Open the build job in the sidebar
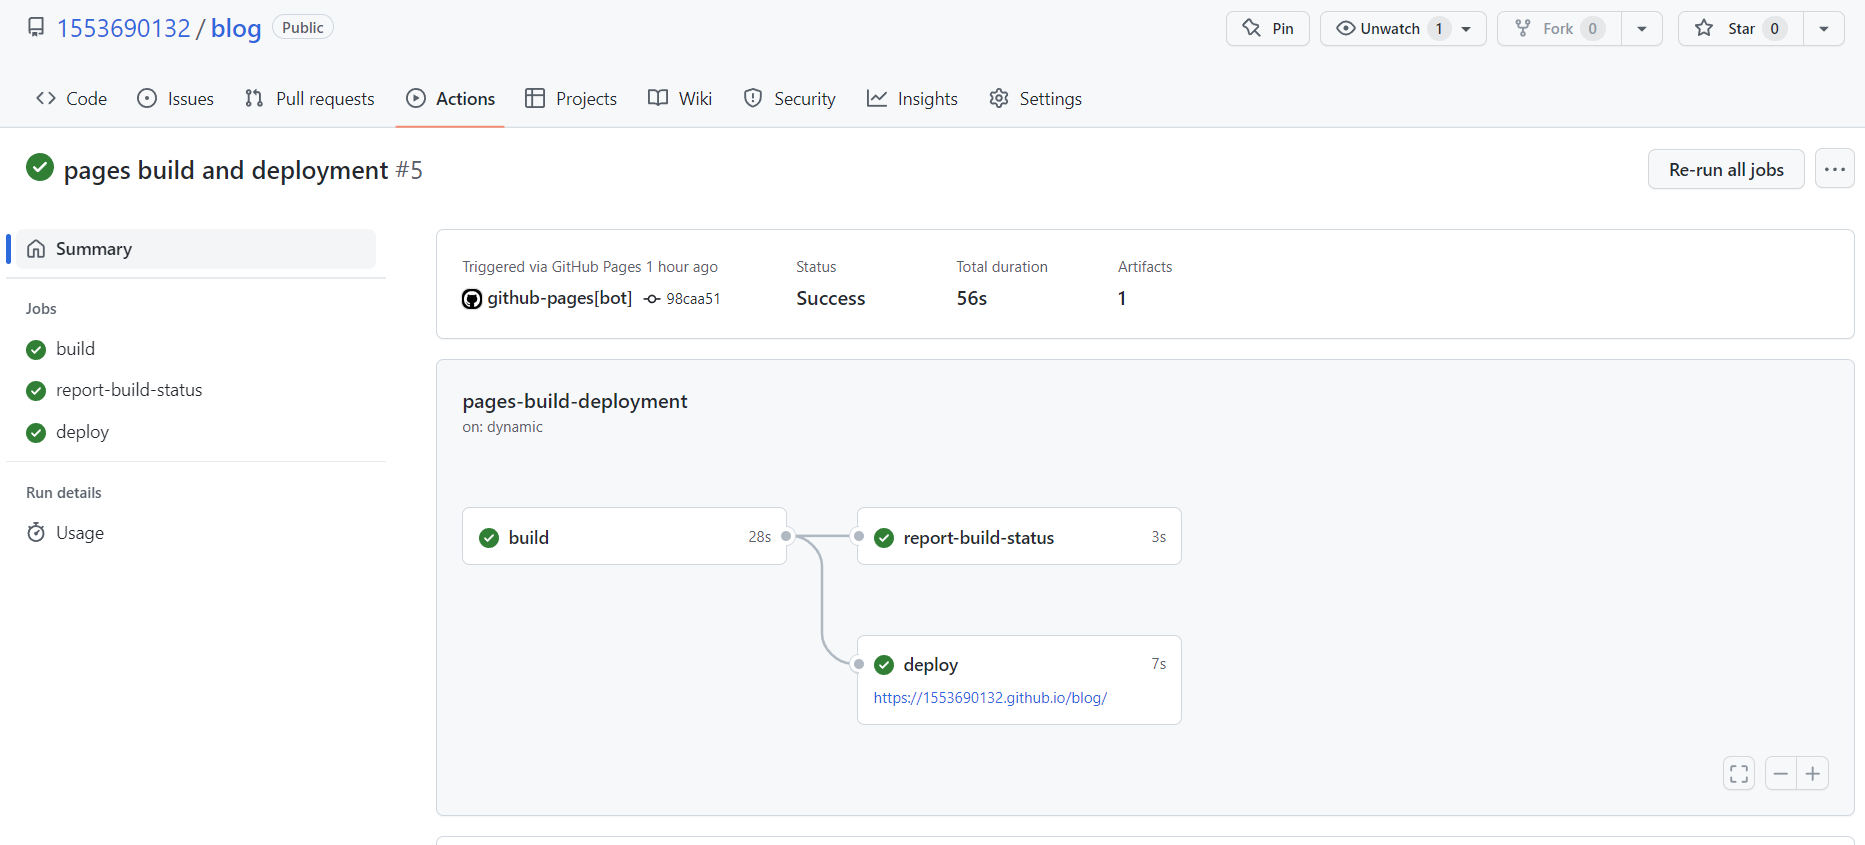Image resolution: width=1865 pixels, height=845 pixels. [x=196, y=349]
